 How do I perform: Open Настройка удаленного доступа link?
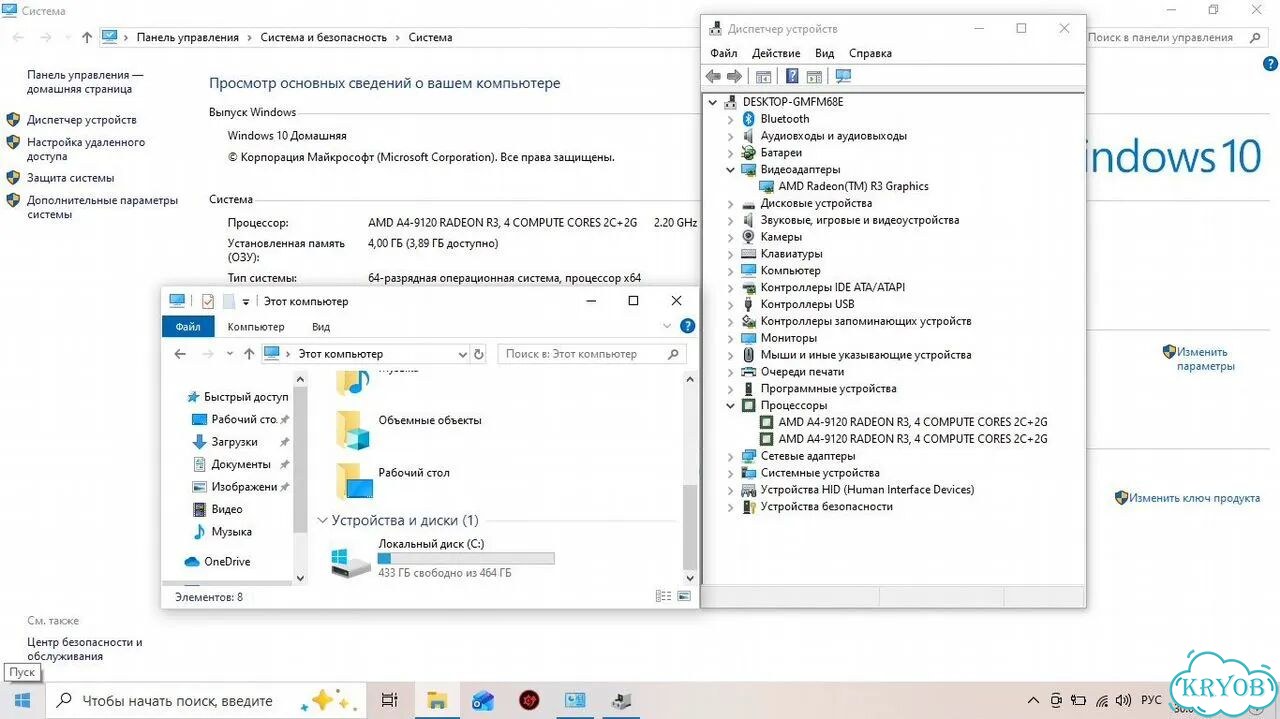pyautogui.click(x=86, y=149)
